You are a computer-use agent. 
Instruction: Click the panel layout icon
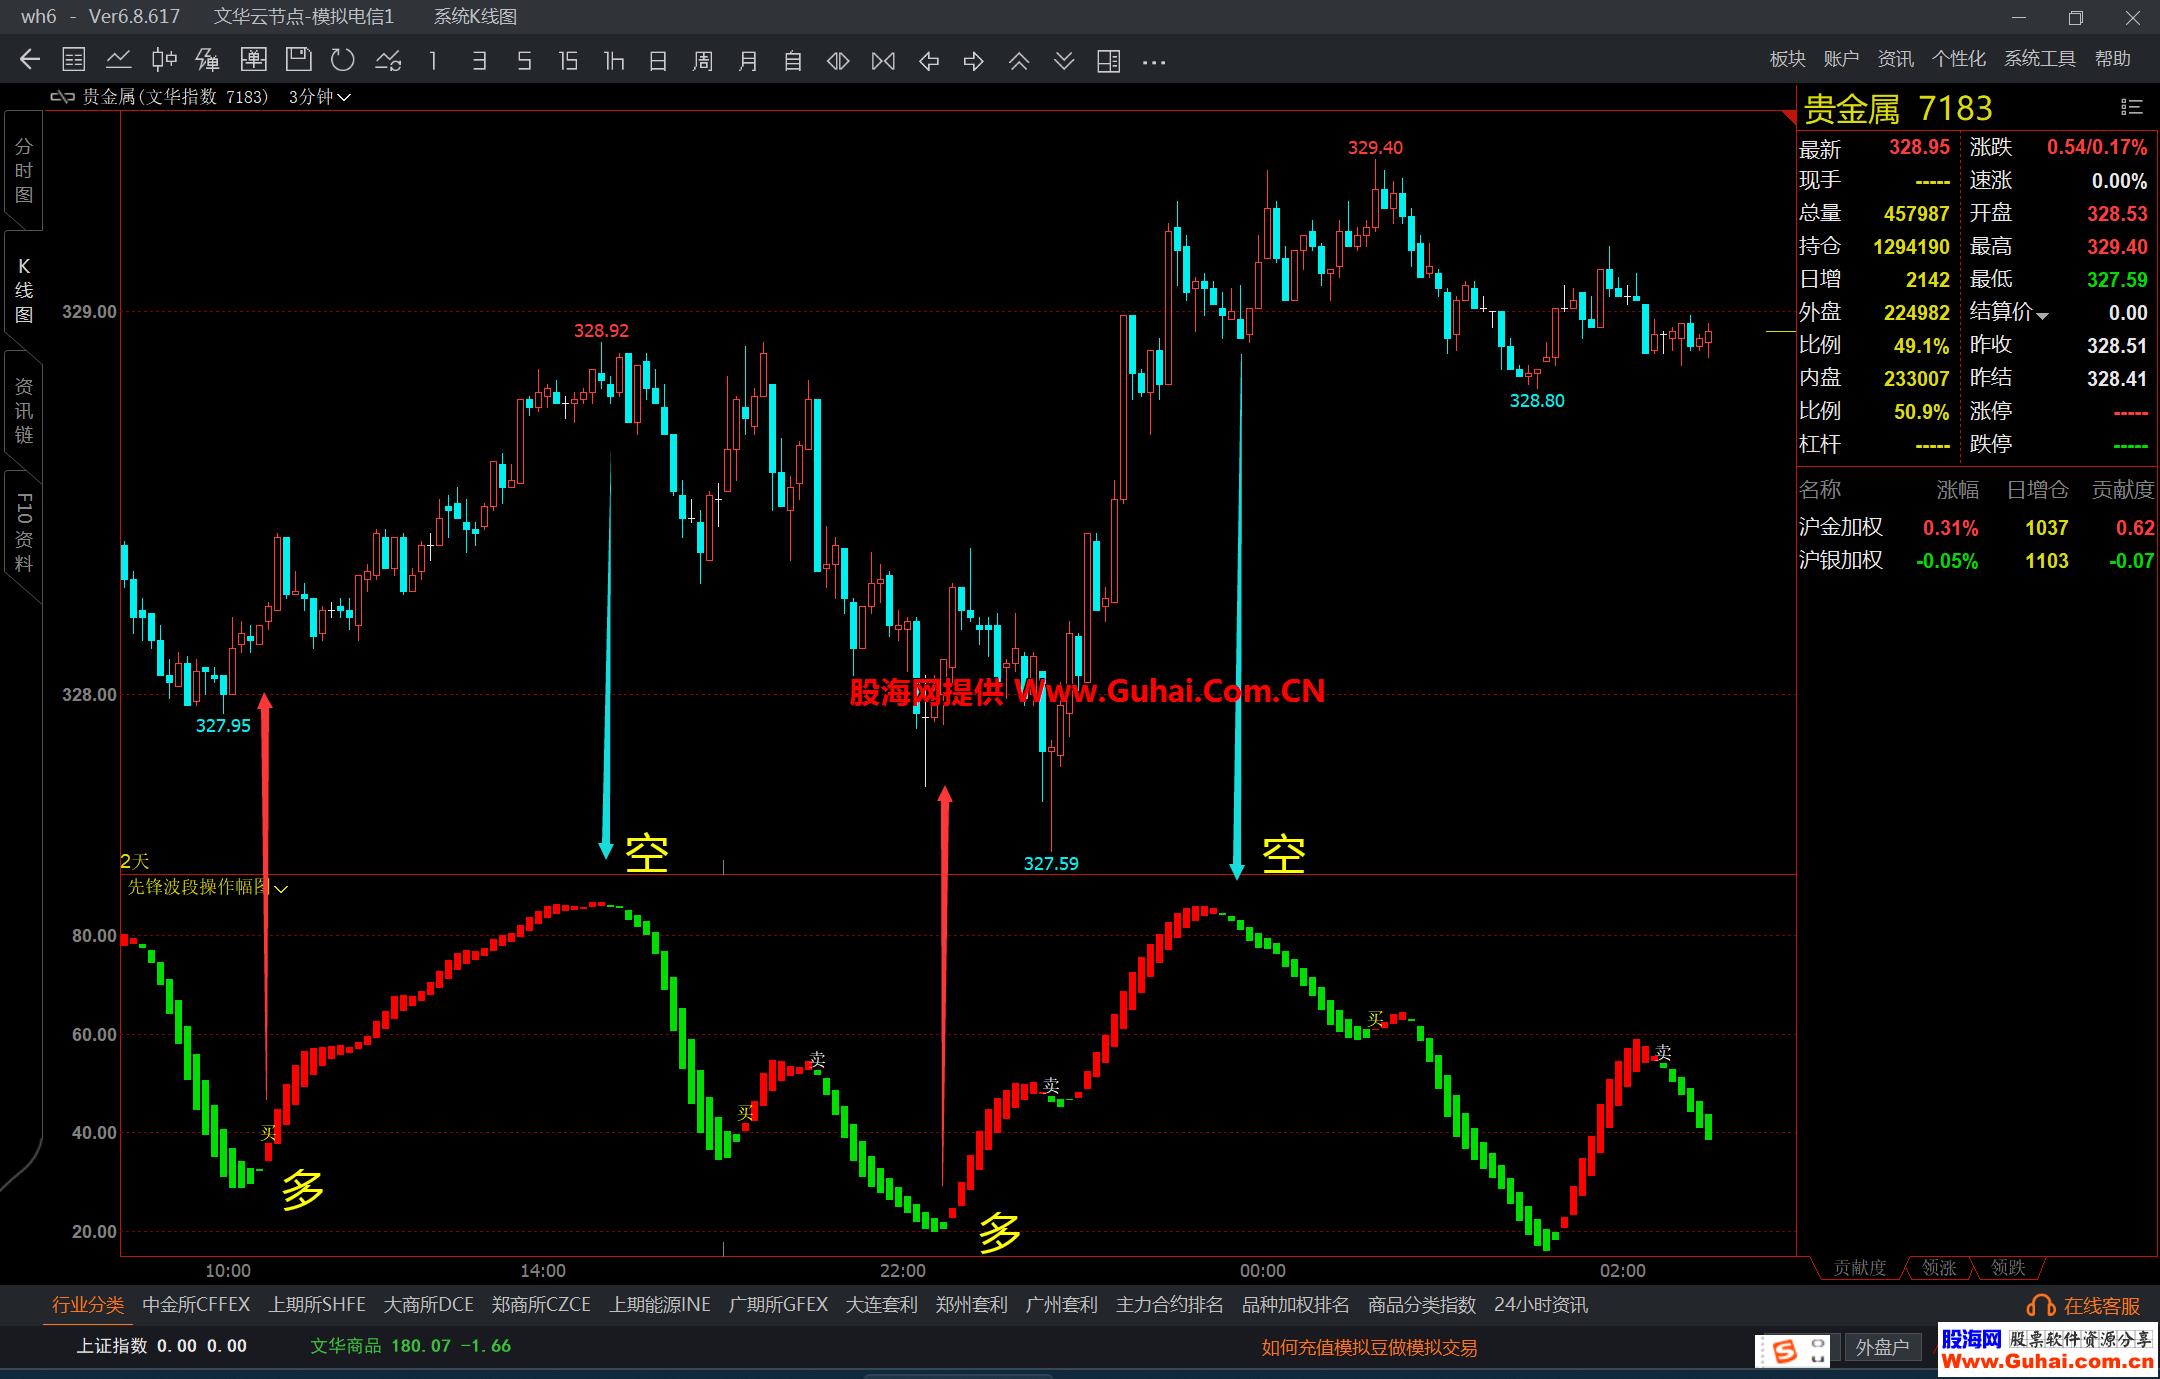point(1108,61)
